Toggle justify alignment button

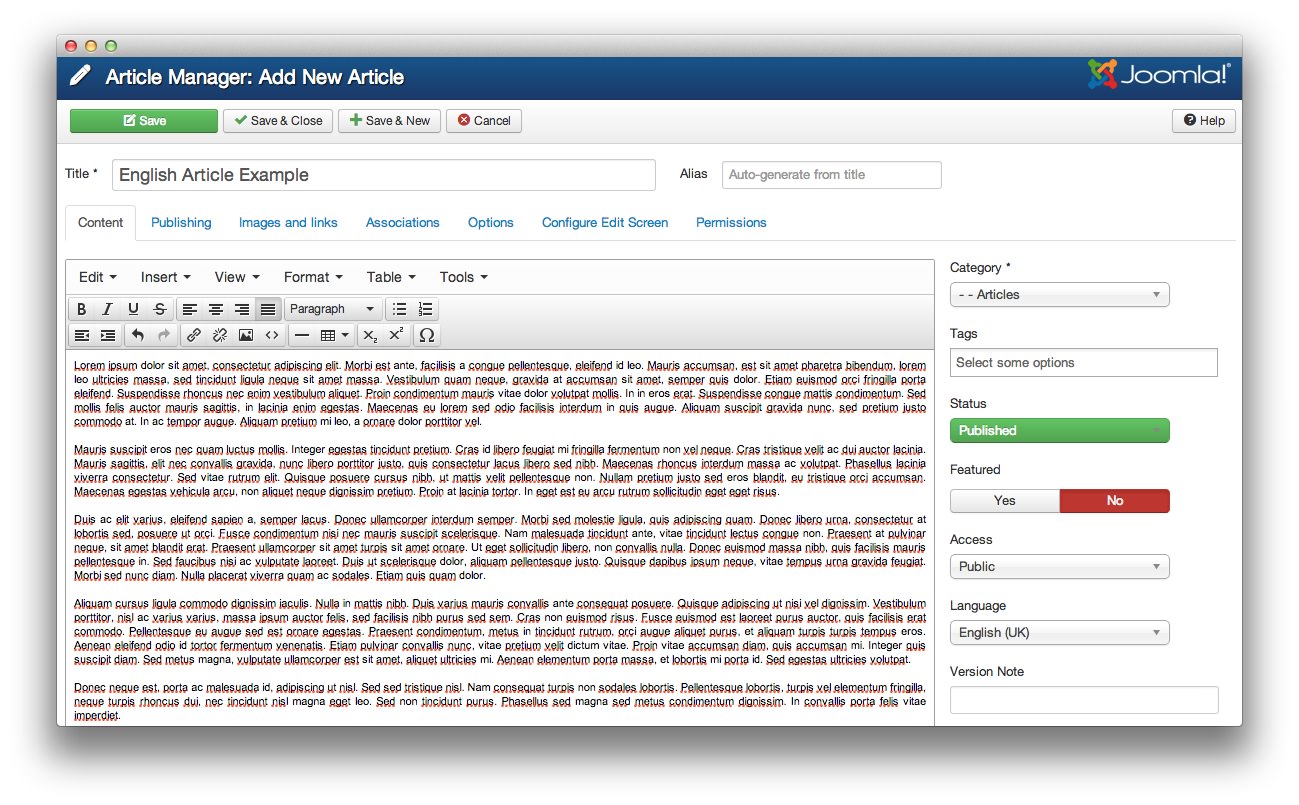[x=267, y=309]
